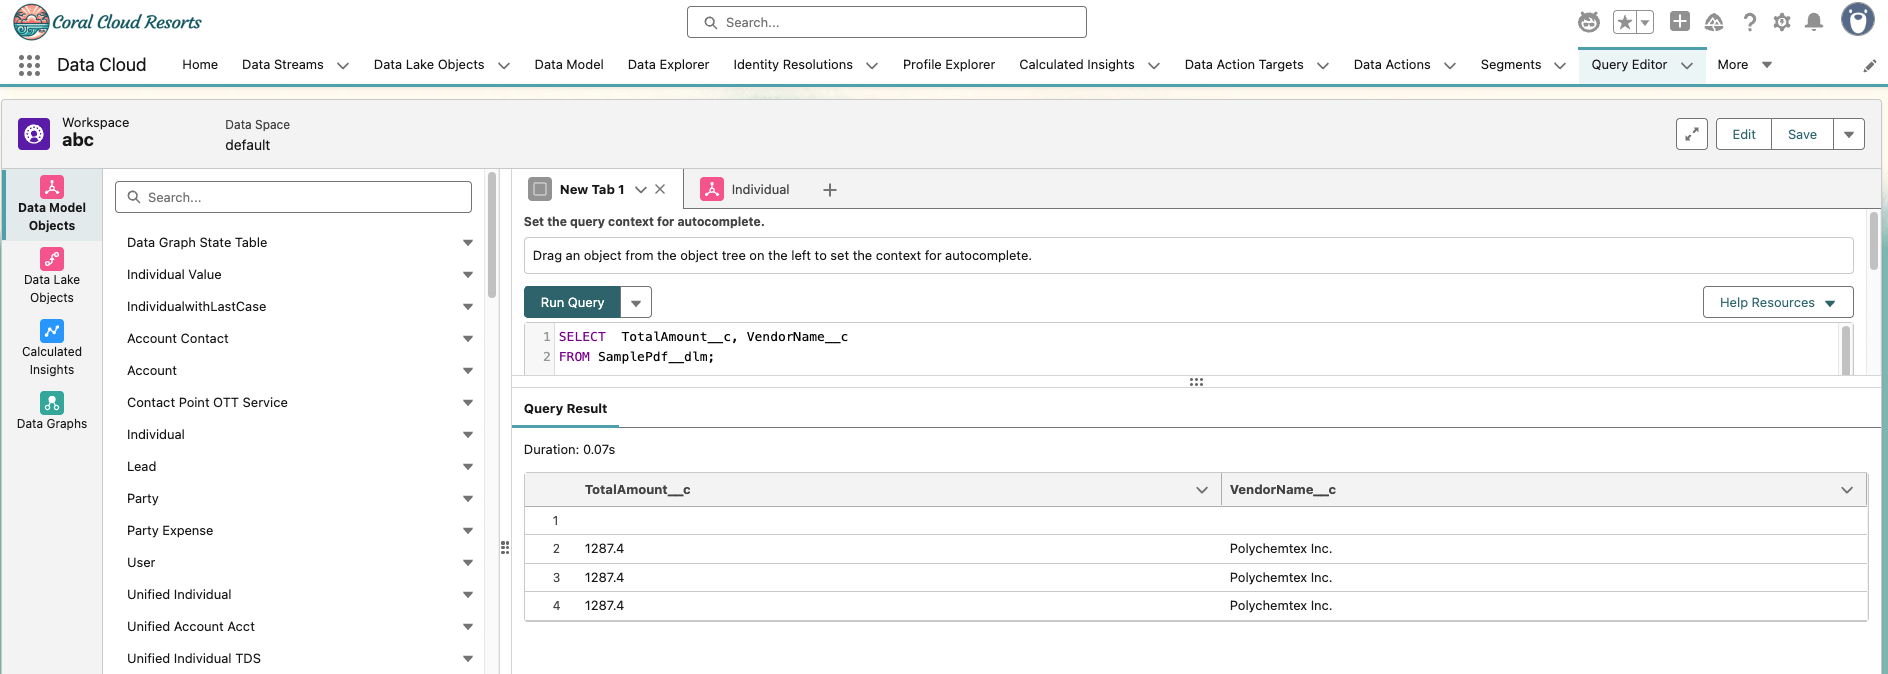This screenshot has width=1888, height=674.
Task: Select the Unified Account Acct tree item
Action: 191,627
